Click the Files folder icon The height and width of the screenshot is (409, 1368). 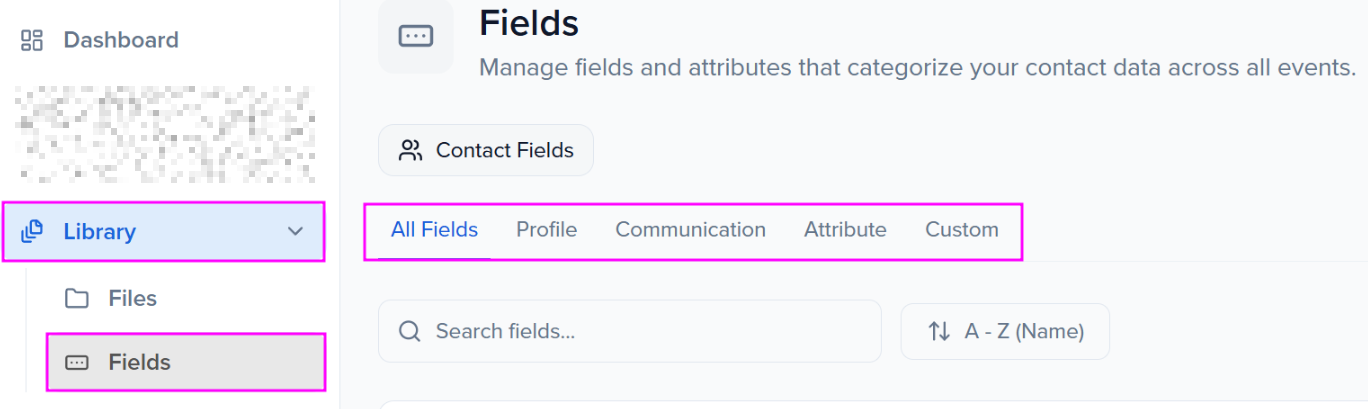click(76, 298)
